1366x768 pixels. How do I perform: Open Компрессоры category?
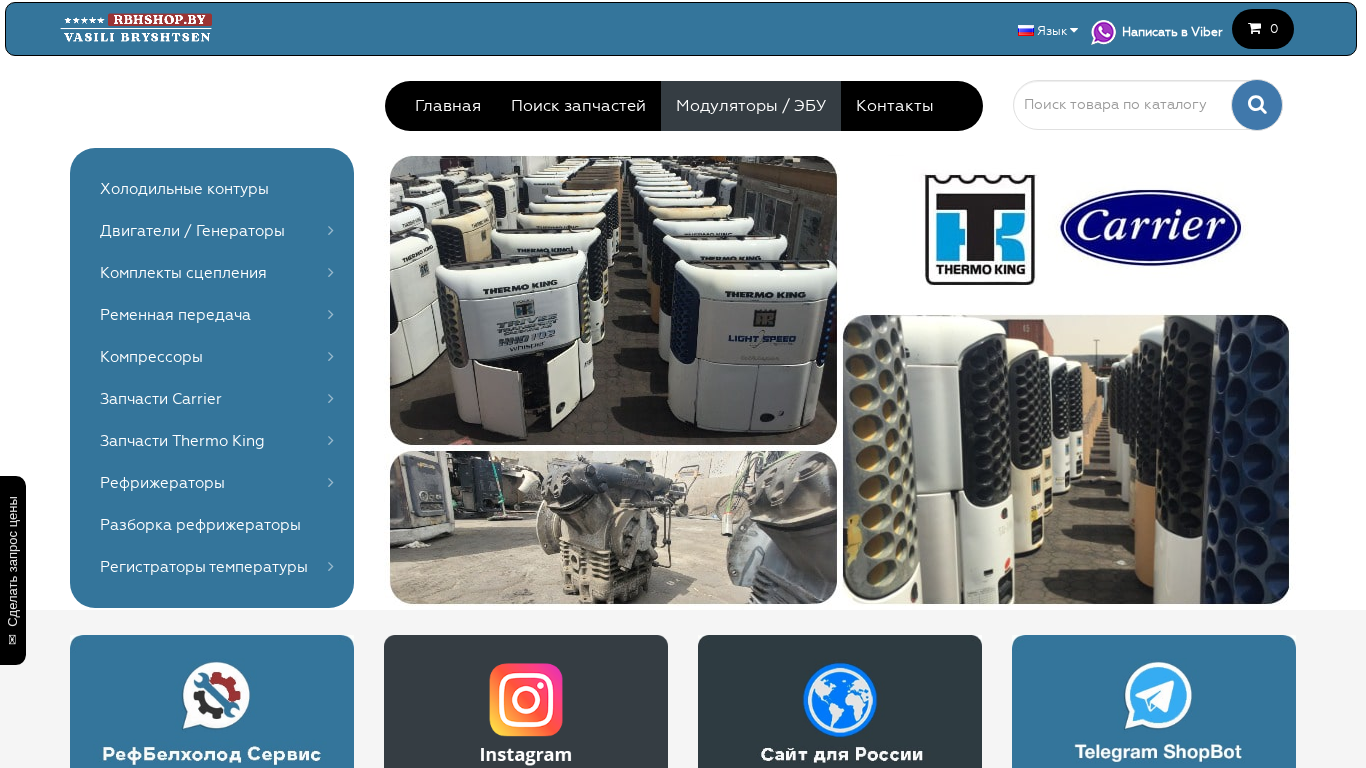(x=151, y=357)
